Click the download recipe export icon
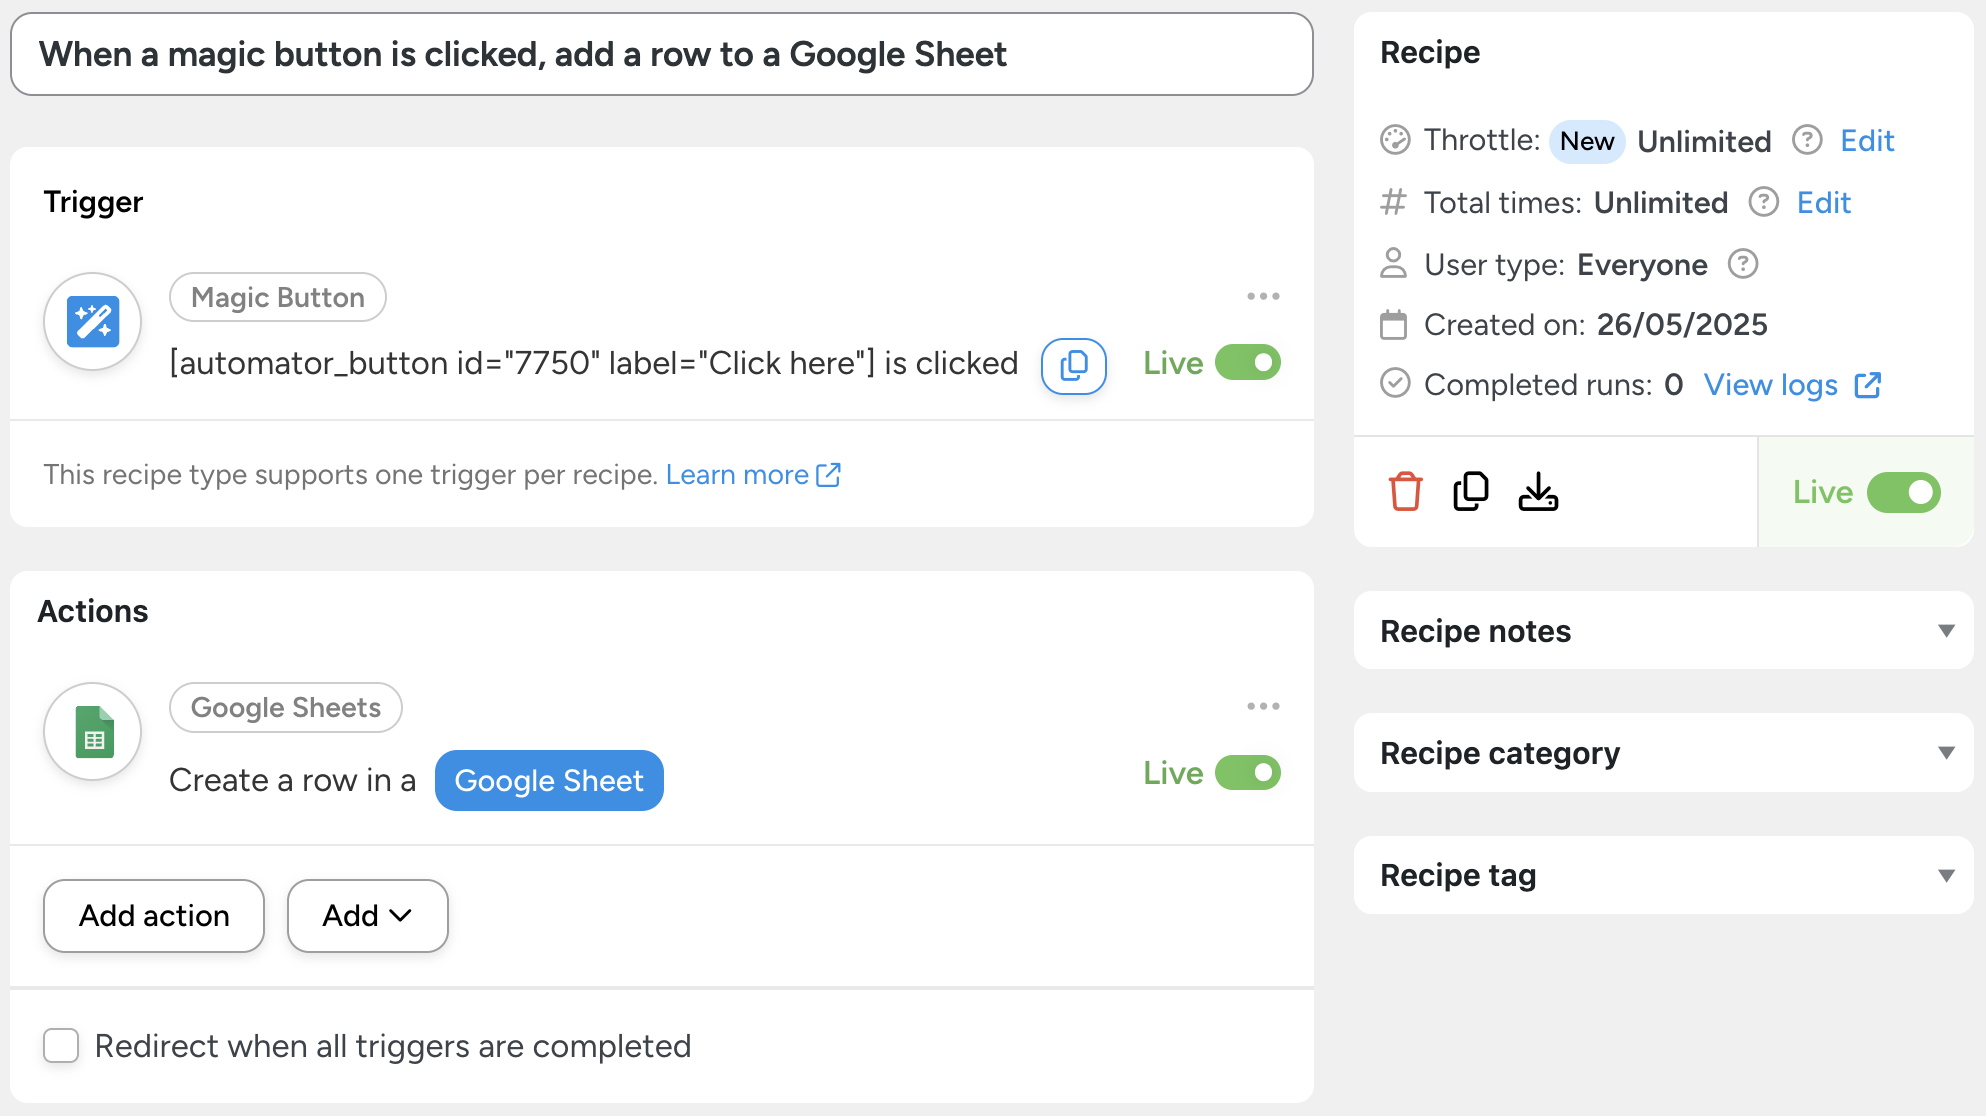 pos(1538,492)
